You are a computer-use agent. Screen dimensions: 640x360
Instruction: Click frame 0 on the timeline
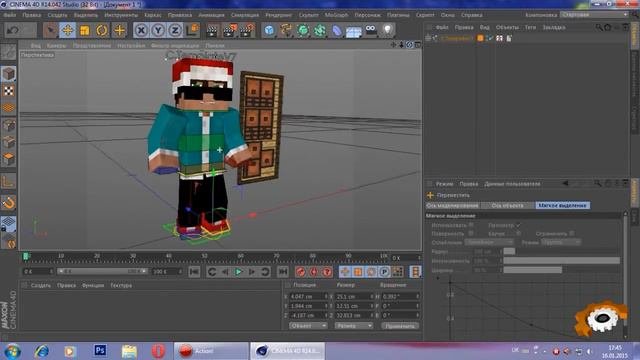click(x=26, y=257)
